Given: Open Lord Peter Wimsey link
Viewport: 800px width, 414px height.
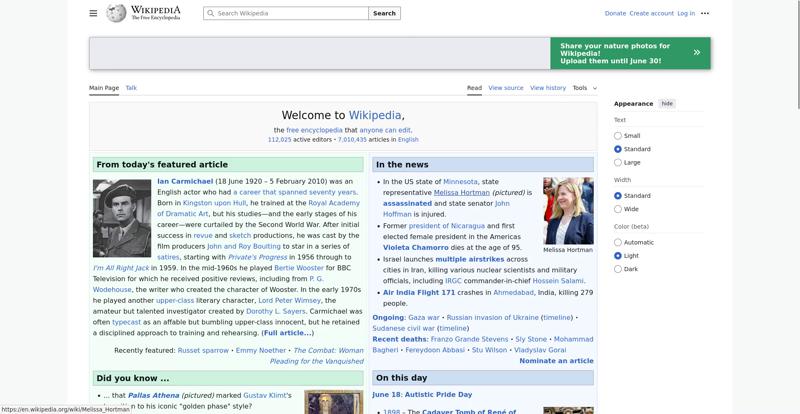Looking at the screenshot, I should tap(289, 300).
